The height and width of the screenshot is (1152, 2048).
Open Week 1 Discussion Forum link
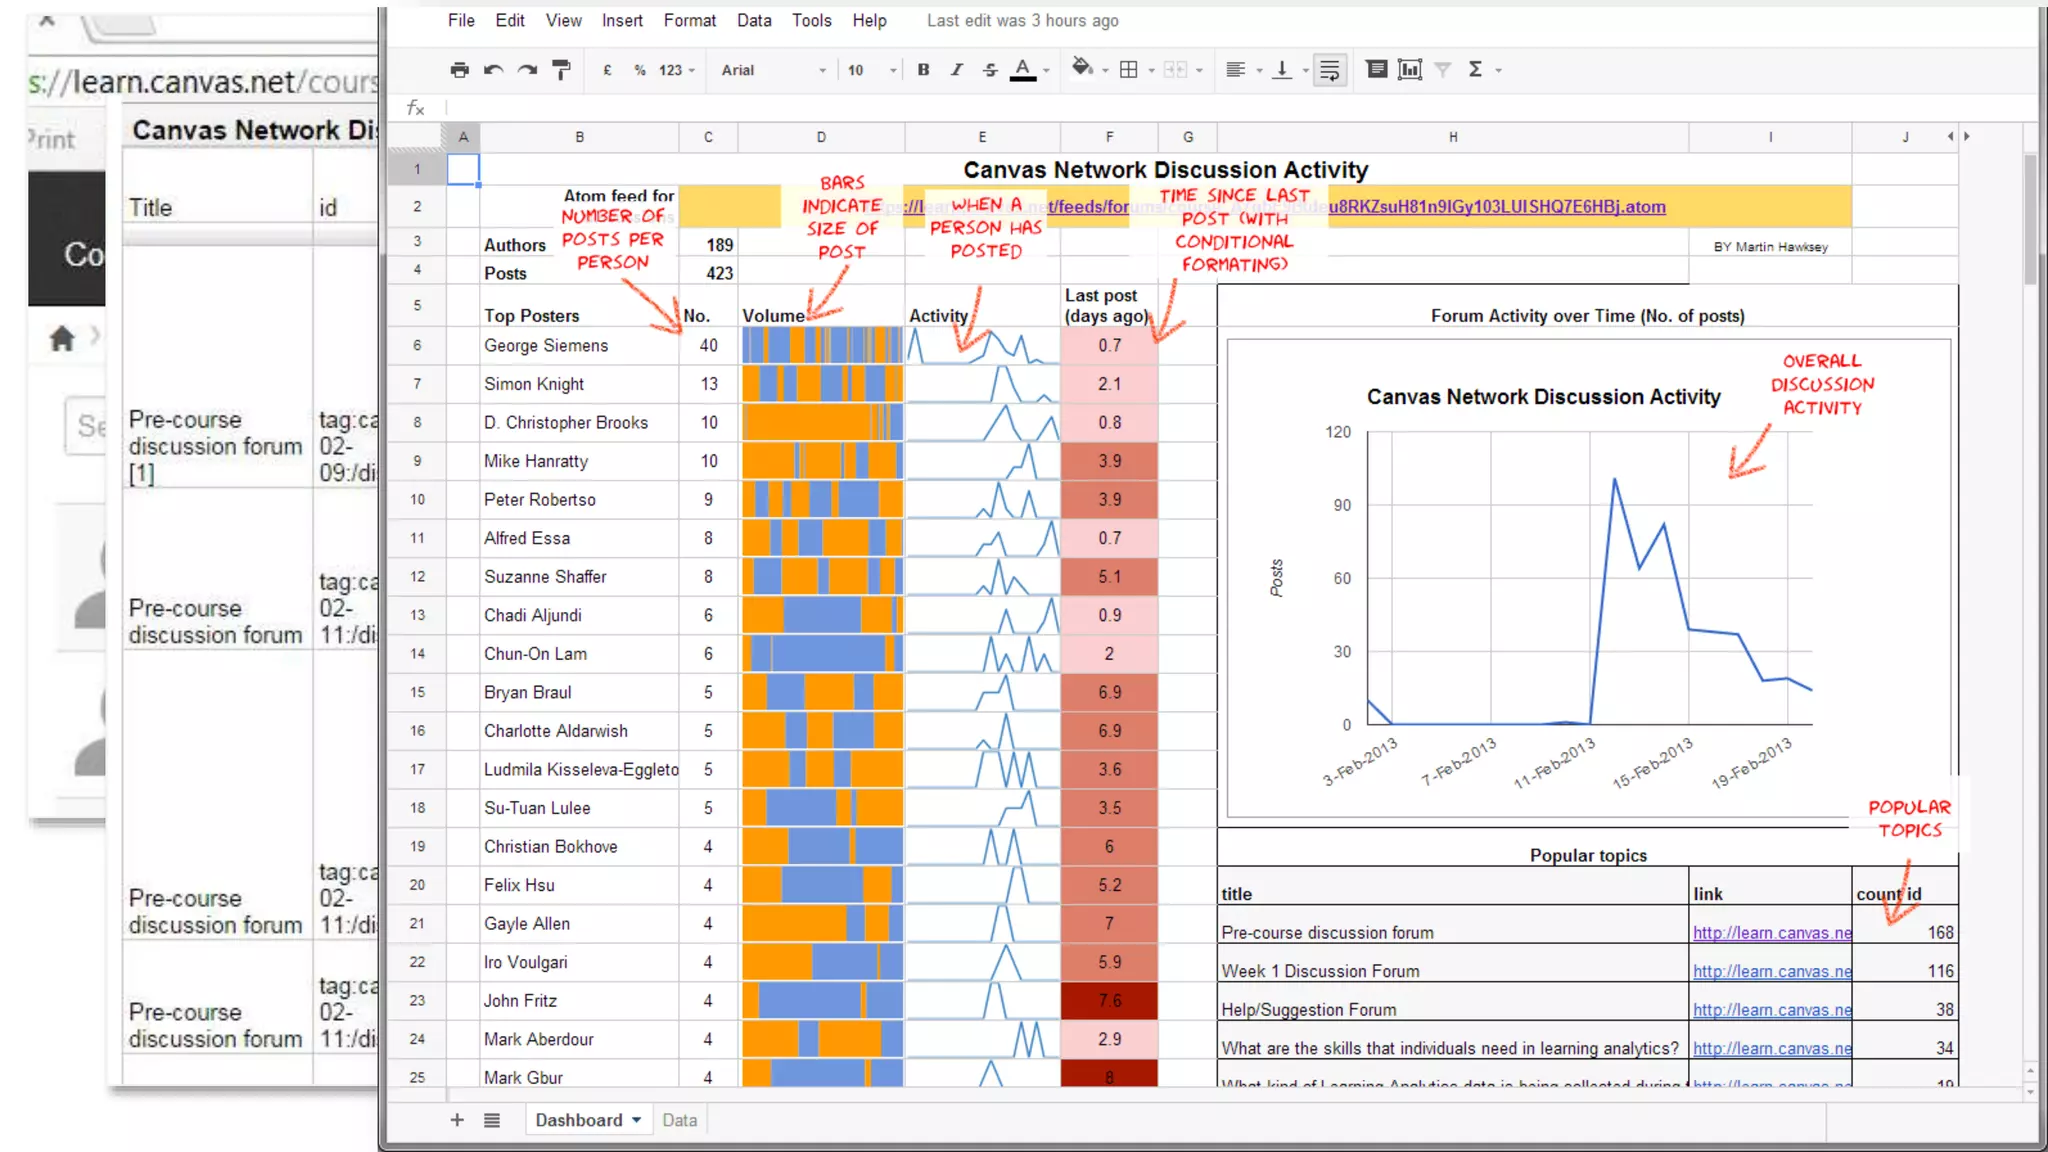pos(1772,971)
